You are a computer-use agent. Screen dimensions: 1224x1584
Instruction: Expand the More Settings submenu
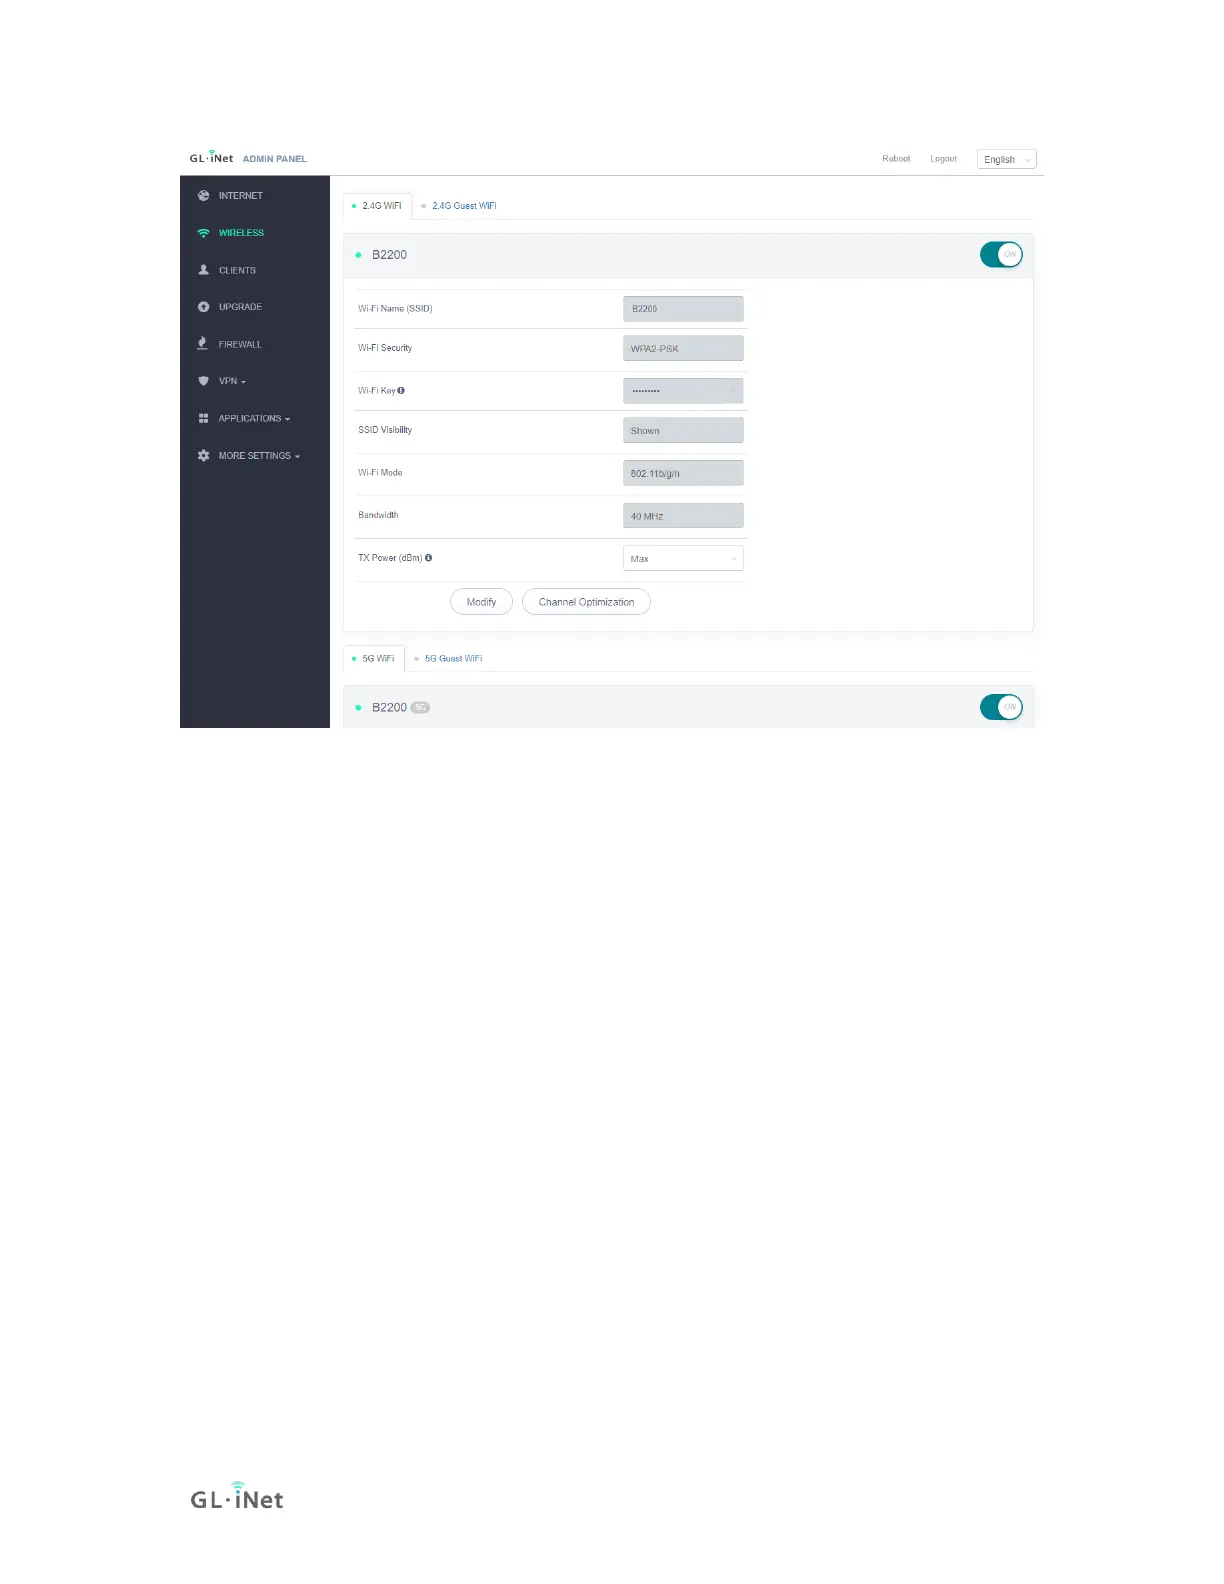(x=259, y=456)
